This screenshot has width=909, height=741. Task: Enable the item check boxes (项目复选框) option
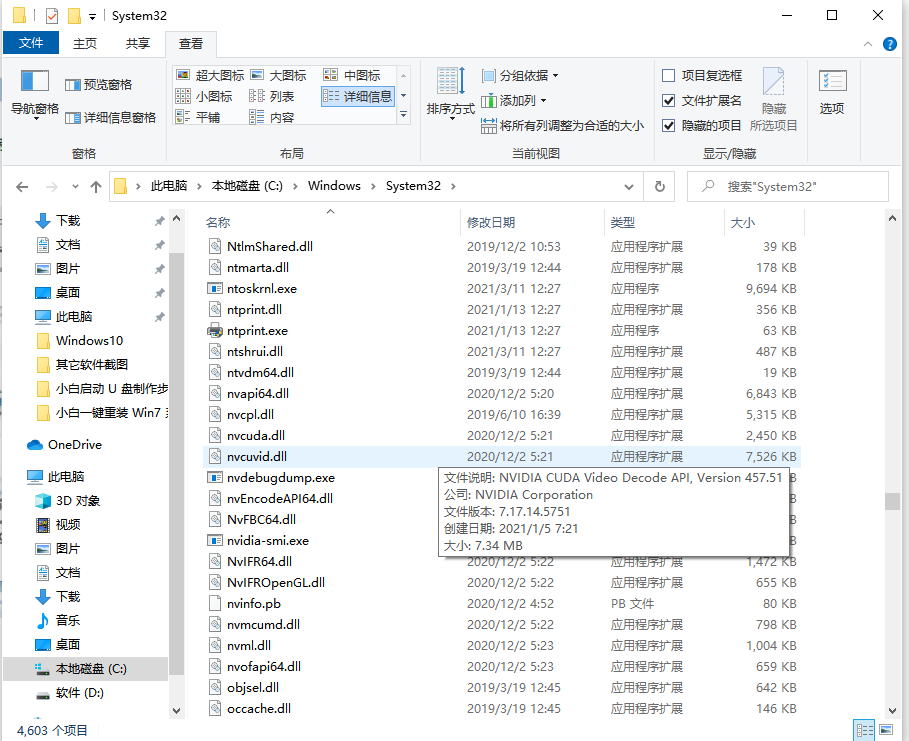pyautogui.click(x=668, y=76)
